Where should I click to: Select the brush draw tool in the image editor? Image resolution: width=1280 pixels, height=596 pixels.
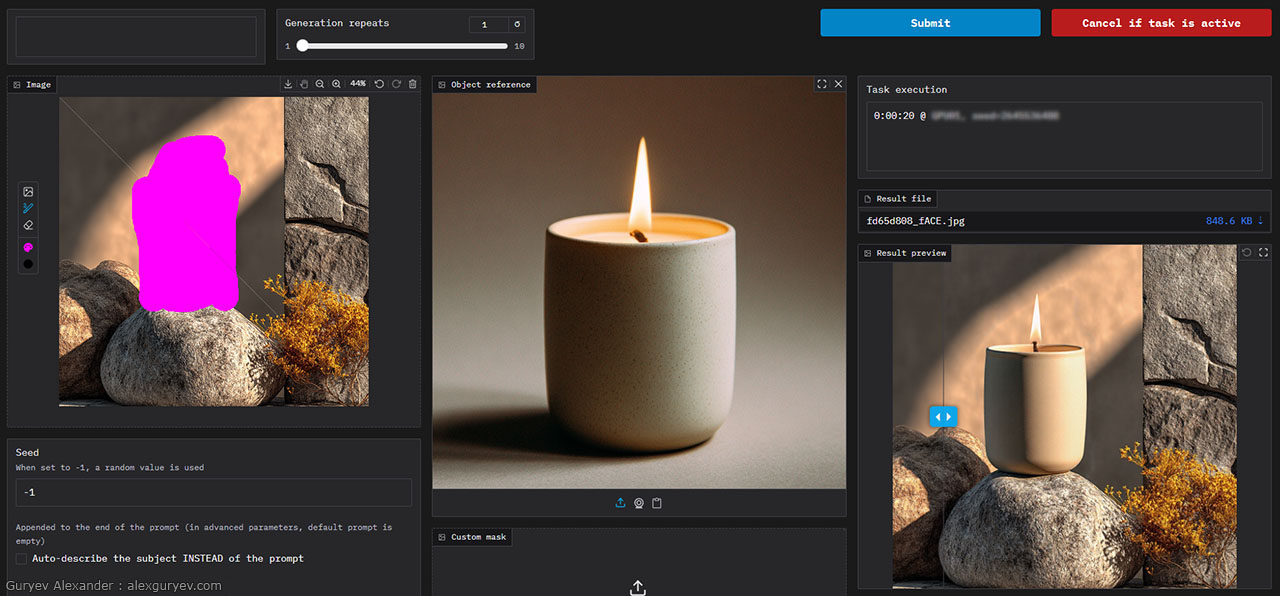point(28,208)
